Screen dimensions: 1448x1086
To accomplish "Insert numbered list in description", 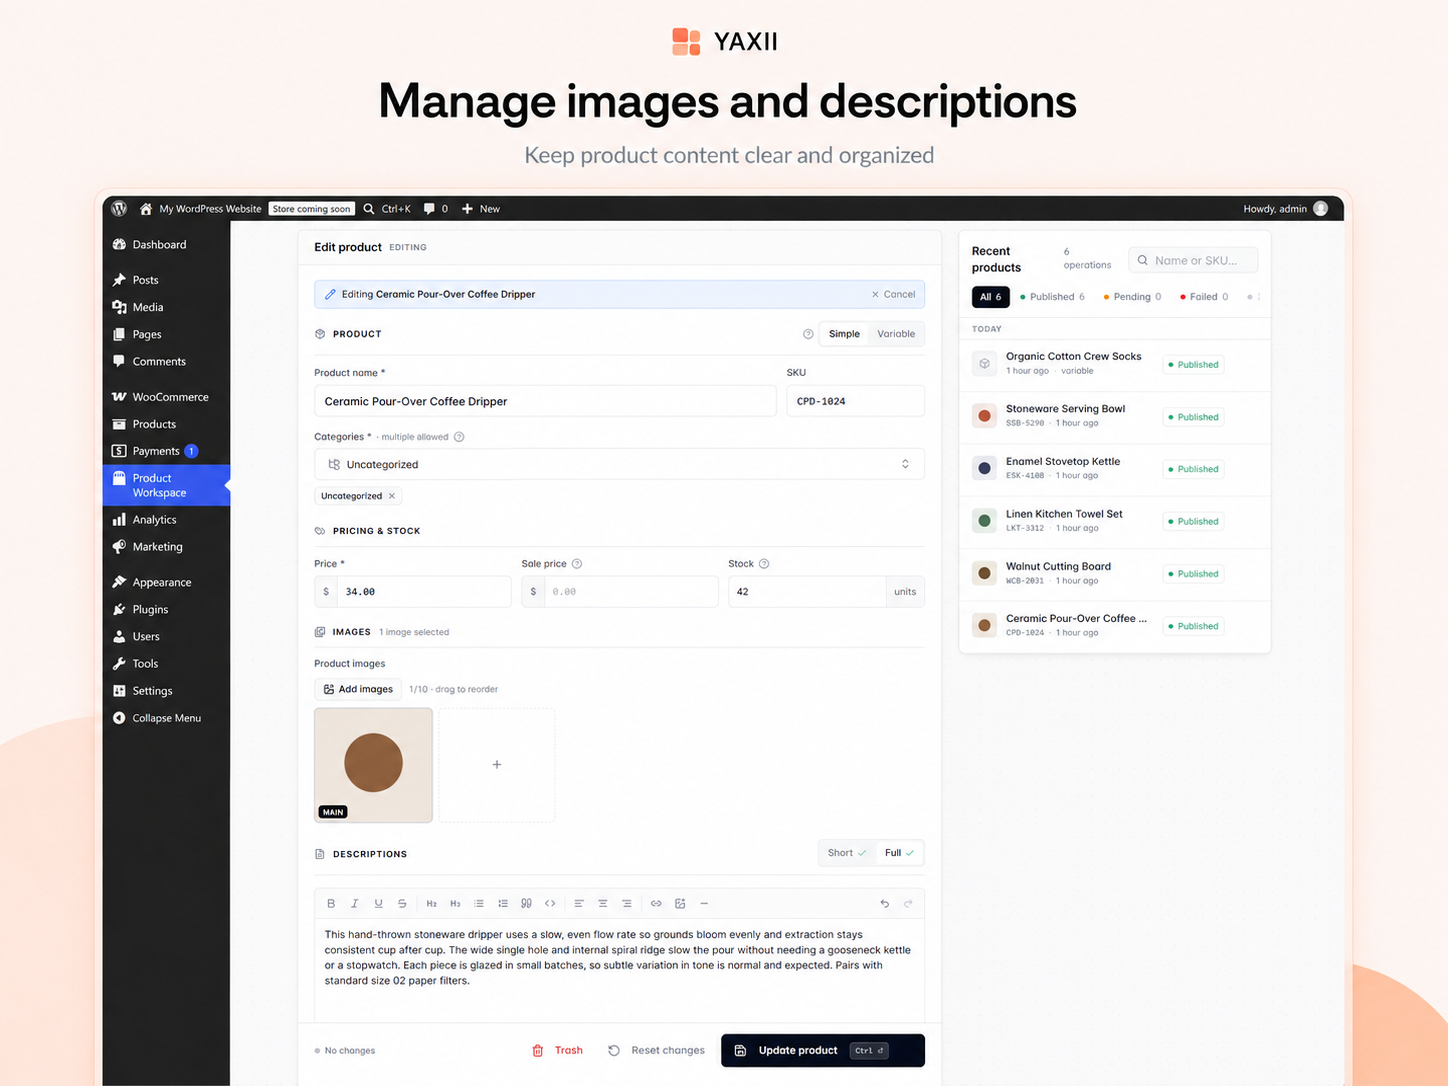I will [x=503, y=903].
